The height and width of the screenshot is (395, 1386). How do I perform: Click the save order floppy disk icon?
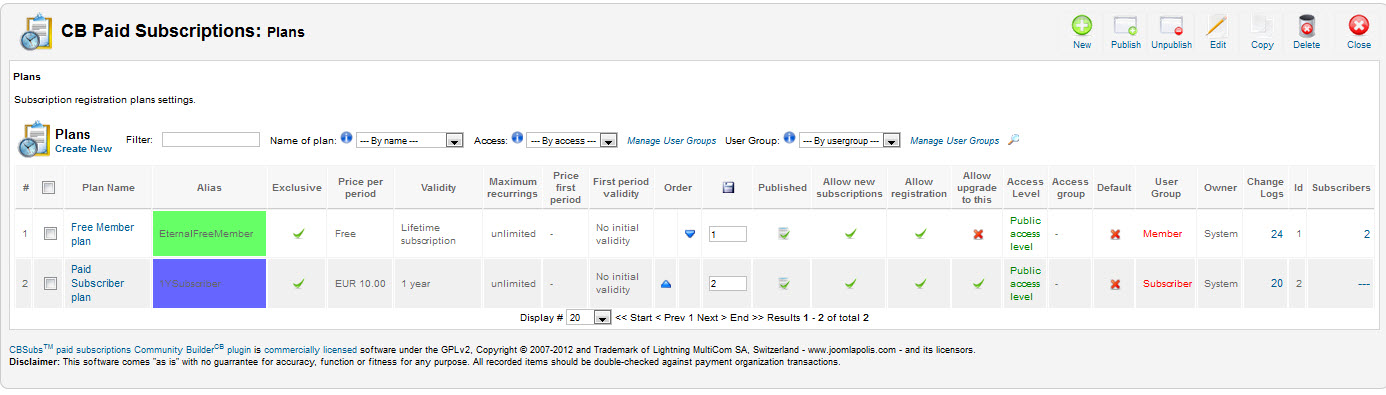pos(728,187)
